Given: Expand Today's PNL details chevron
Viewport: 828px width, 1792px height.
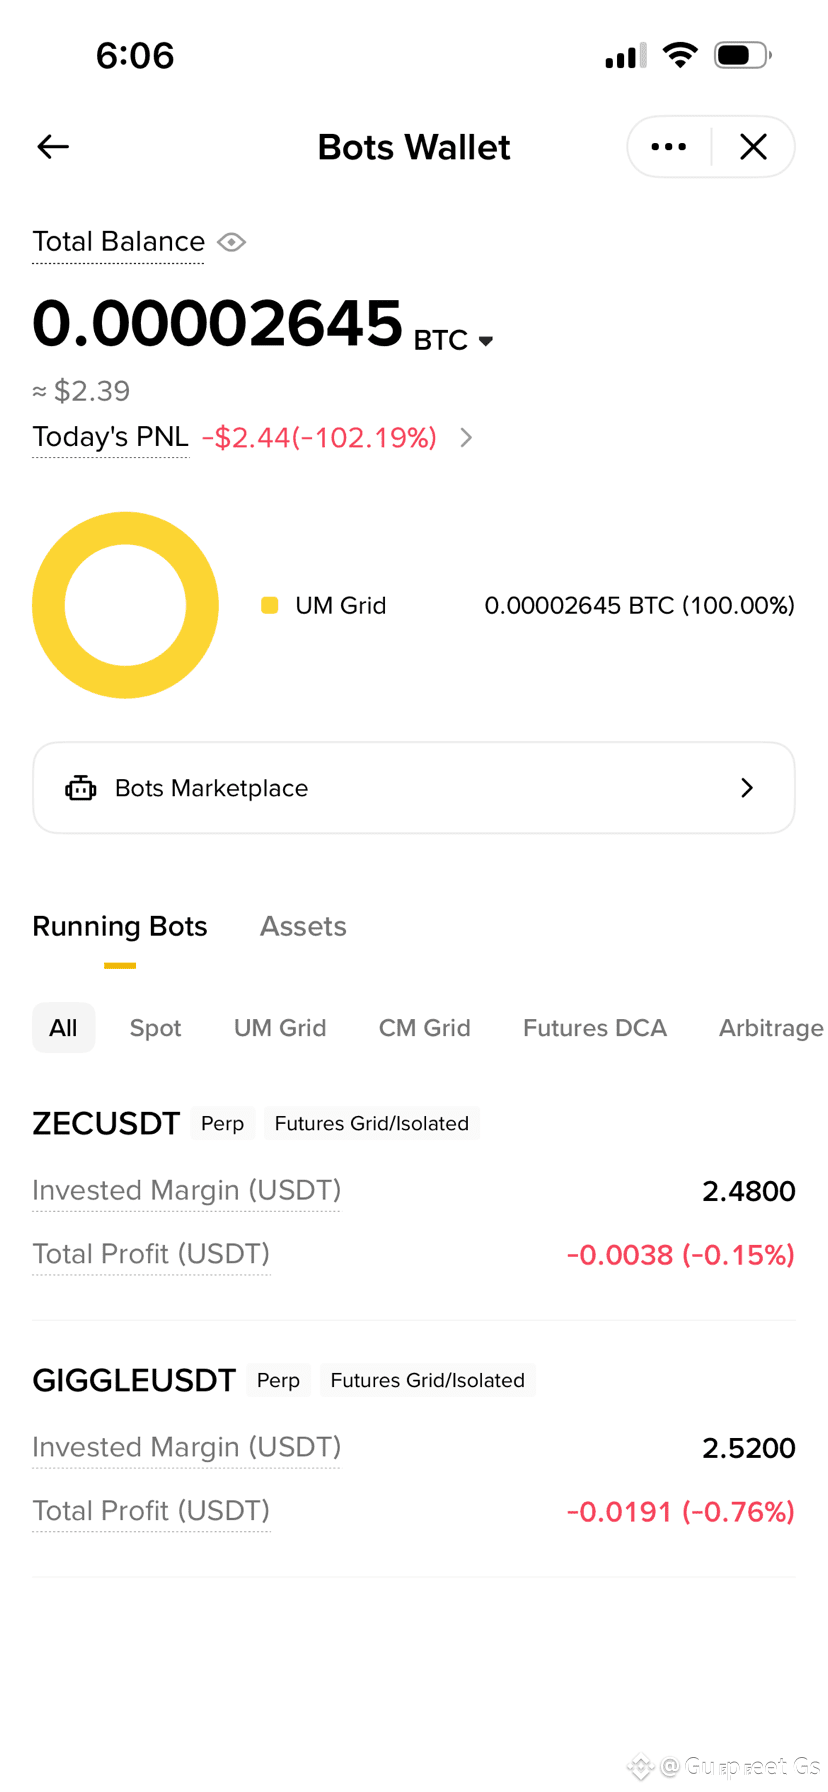Looking at the screenshot, I should [466, 437].
